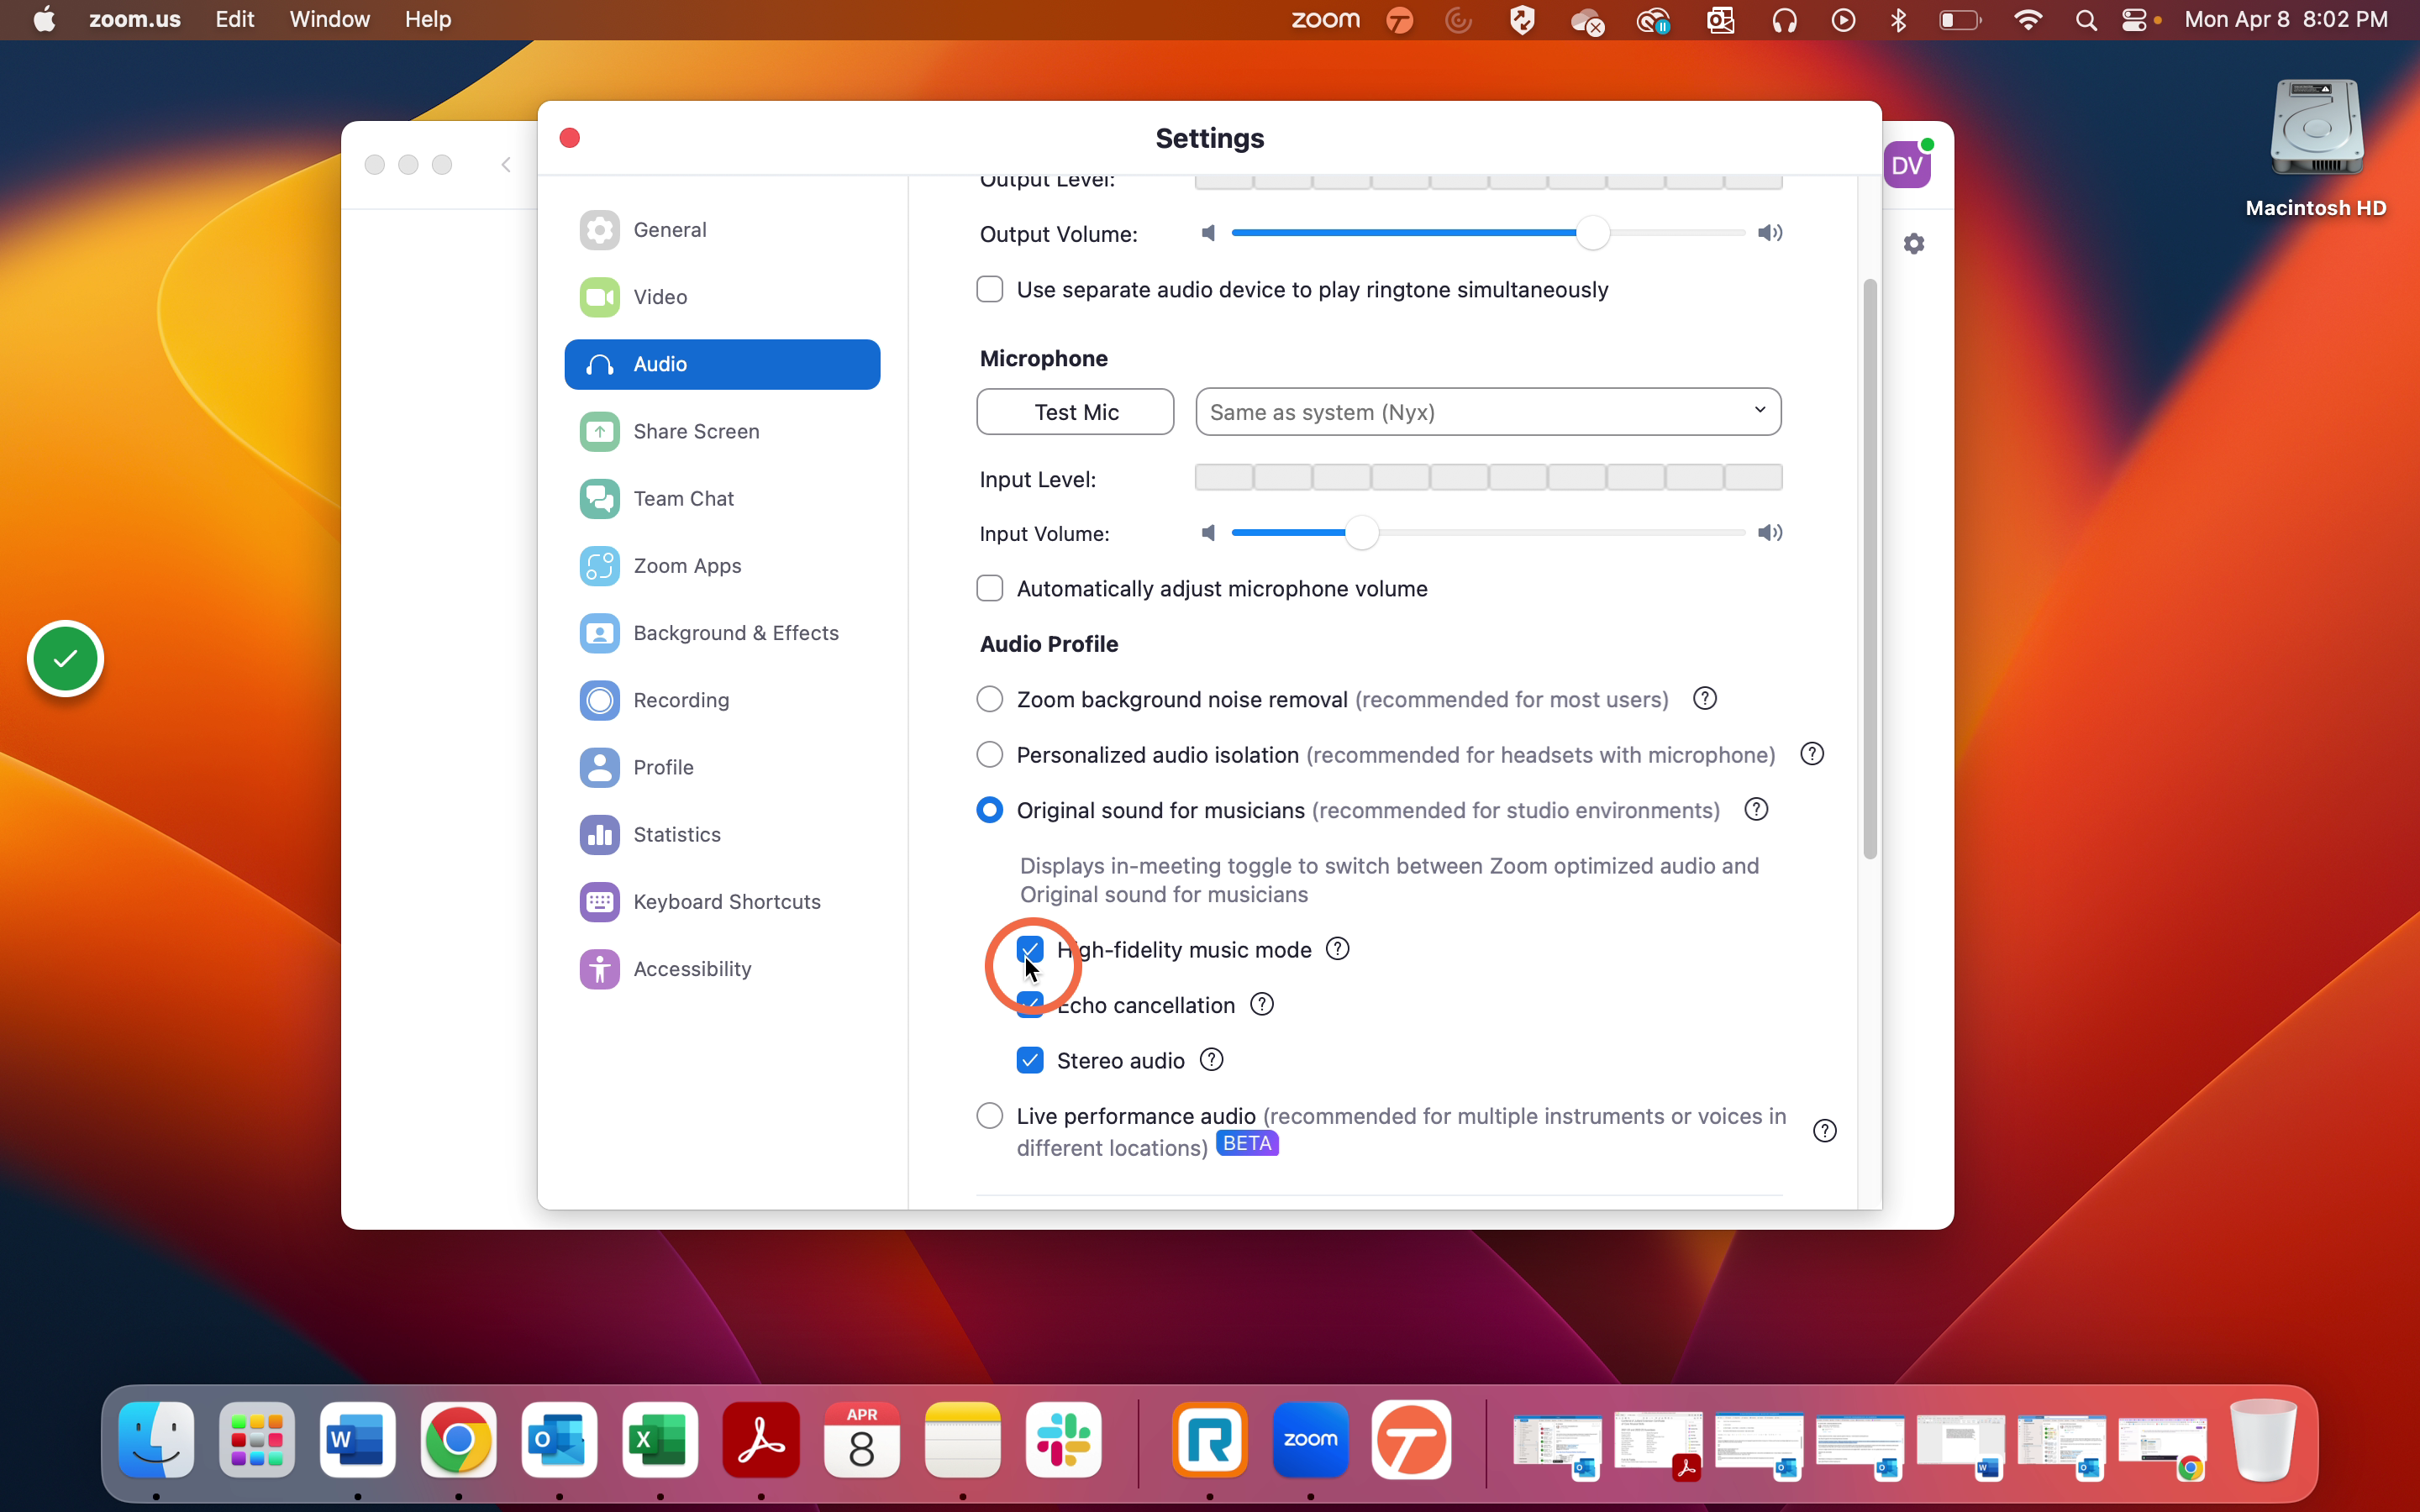Uncheck Stereo audio option

(1030, 1060)
